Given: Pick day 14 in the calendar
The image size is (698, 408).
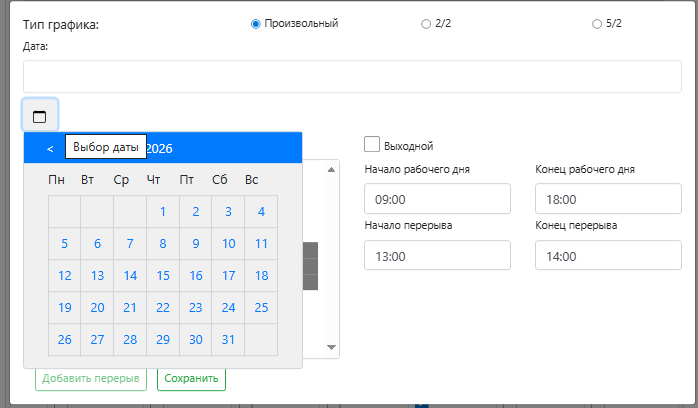Looking at the screenshot, I should click(130, 275).
